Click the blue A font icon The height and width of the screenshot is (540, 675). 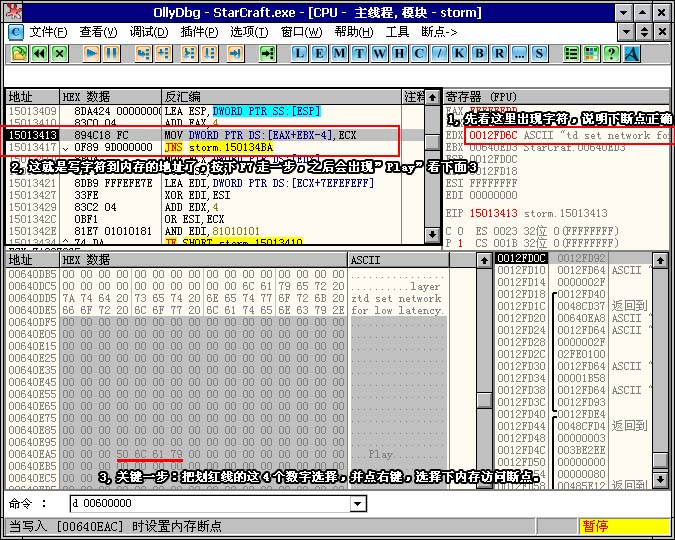coord(632,54)
